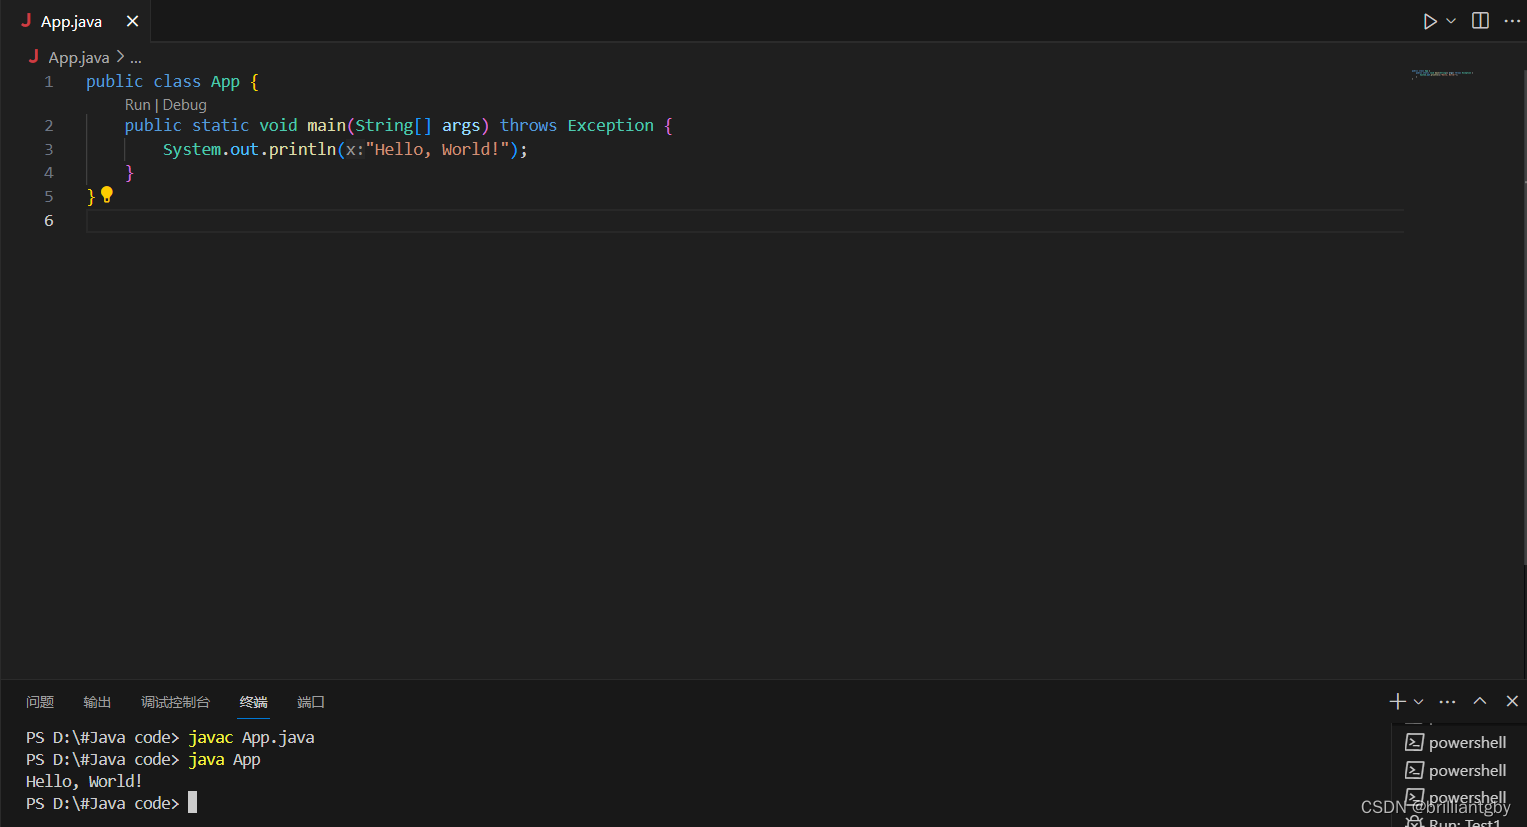Viewport: 1527px width, 827px height.
Task: Click the Debug code lens above main
Action: [184, 104]
